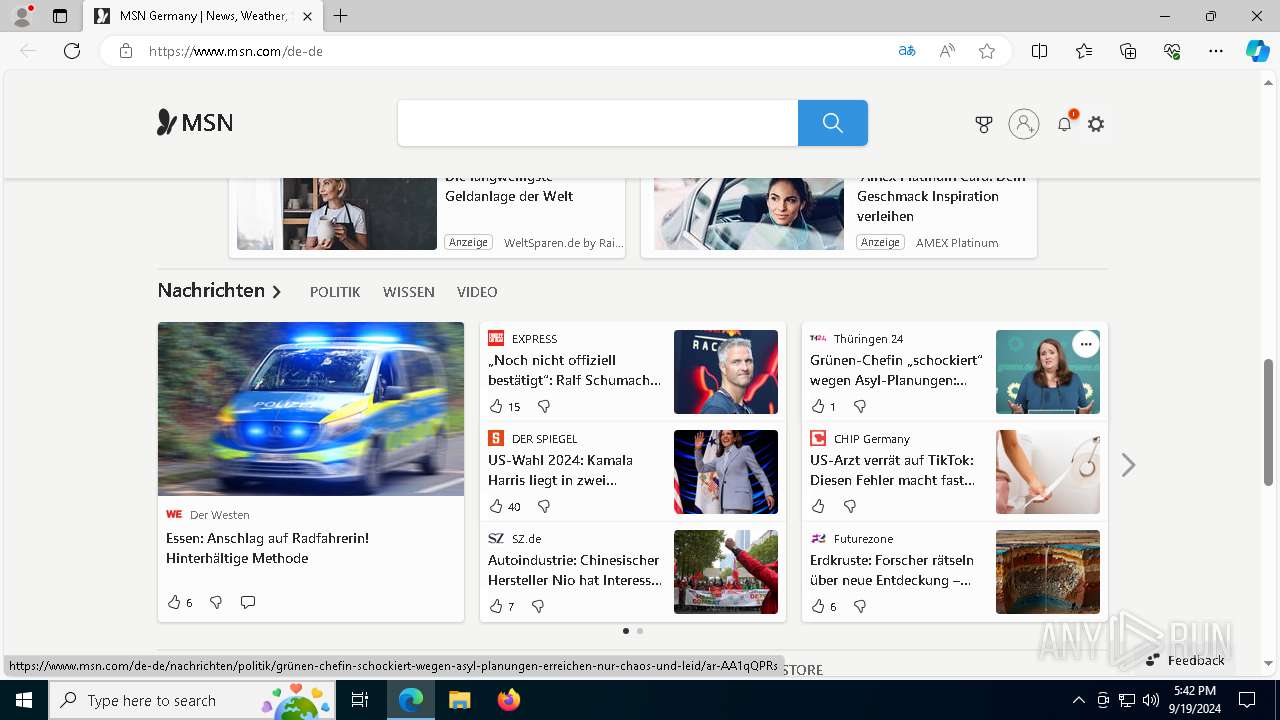Show hidden system tray icons
This screenshot has width=1280, height=720.
pos(1079,700)
